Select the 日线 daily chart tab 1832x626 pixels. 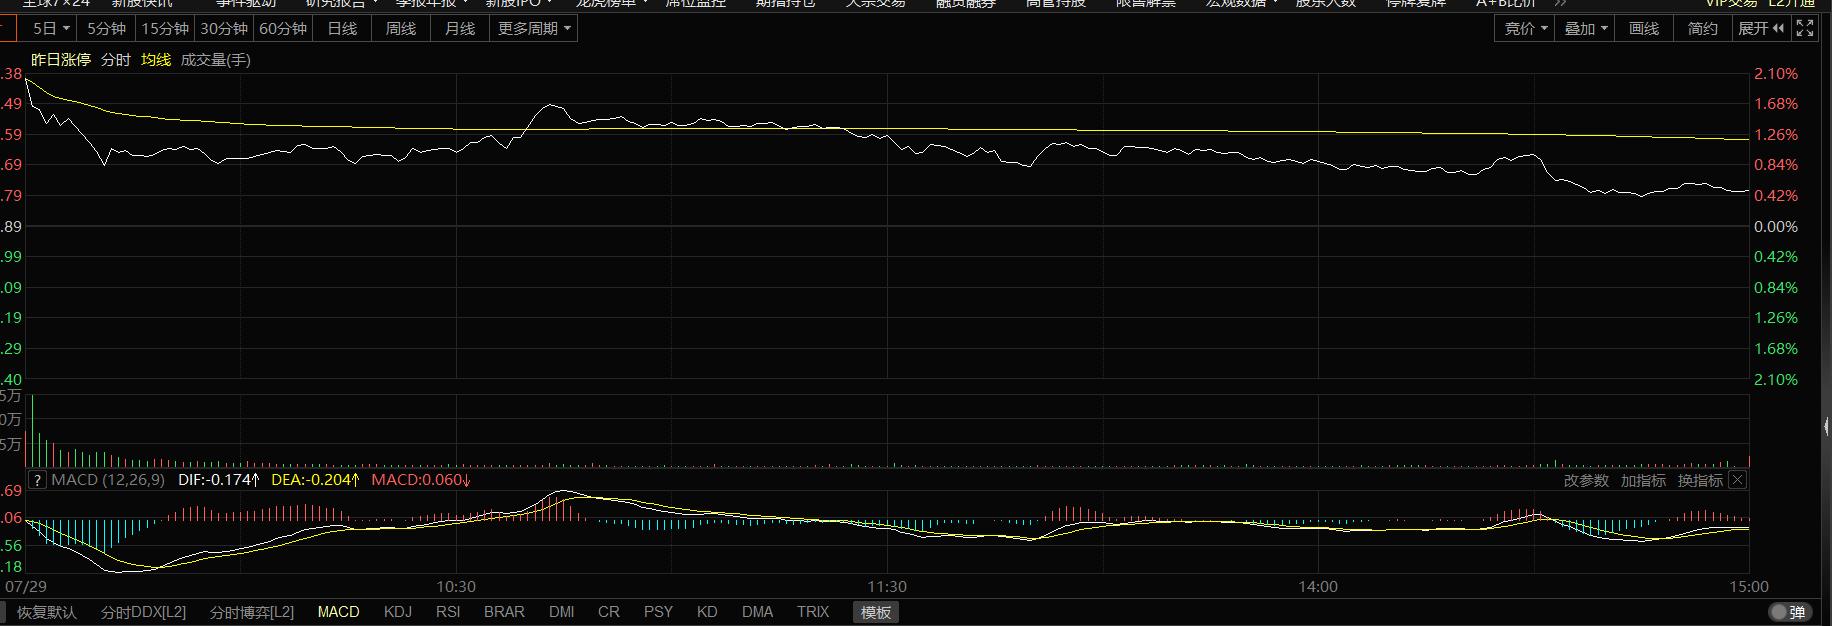point(342,29)
